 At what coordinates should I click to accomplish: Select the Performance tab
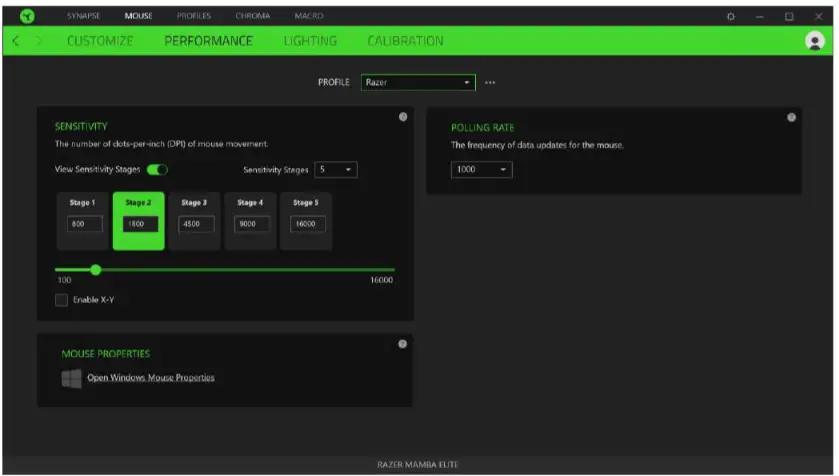(x=208, y=41)
